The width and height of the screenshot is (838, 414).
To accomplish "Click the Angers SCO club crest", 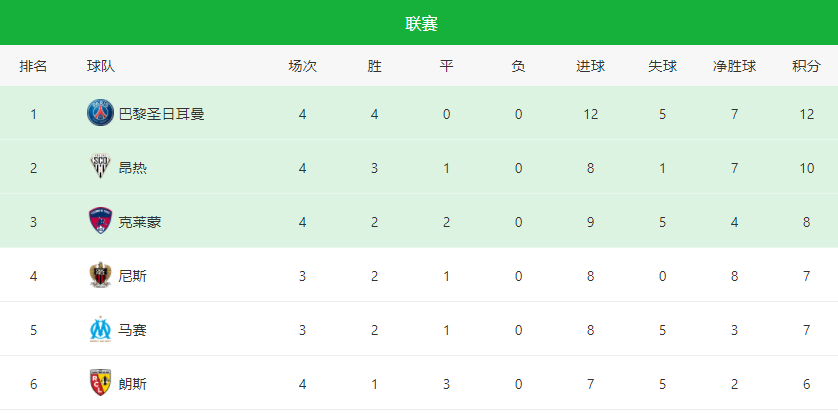I will click(100, 167).
